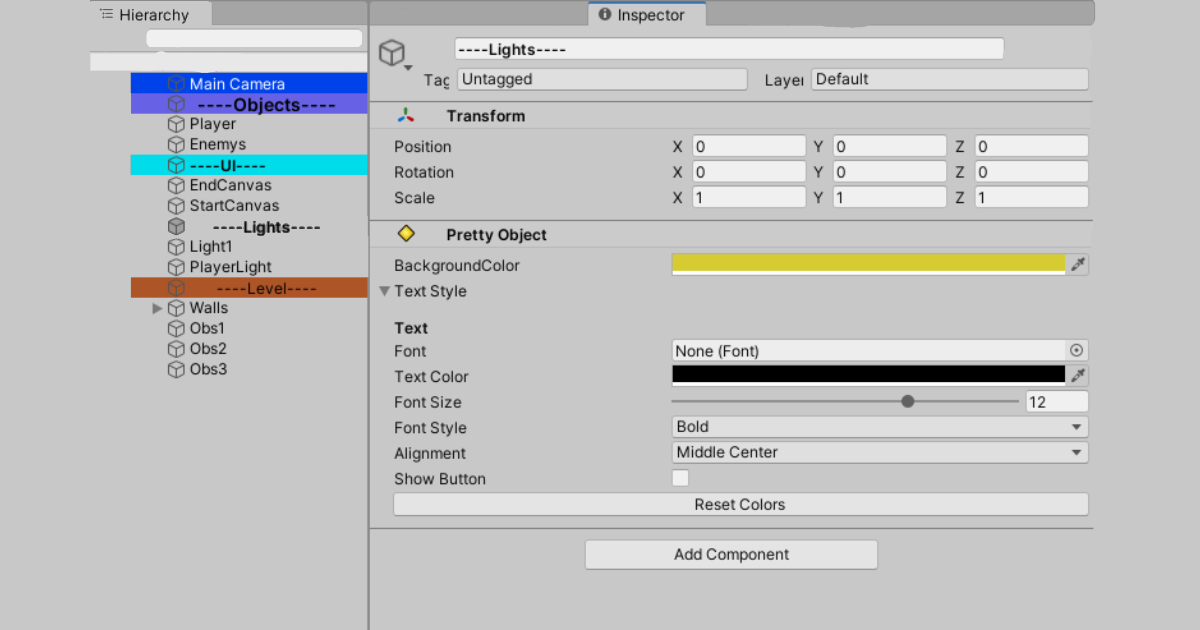
Task: Open the Font object picker circle
Action: tap(1076, 351)
